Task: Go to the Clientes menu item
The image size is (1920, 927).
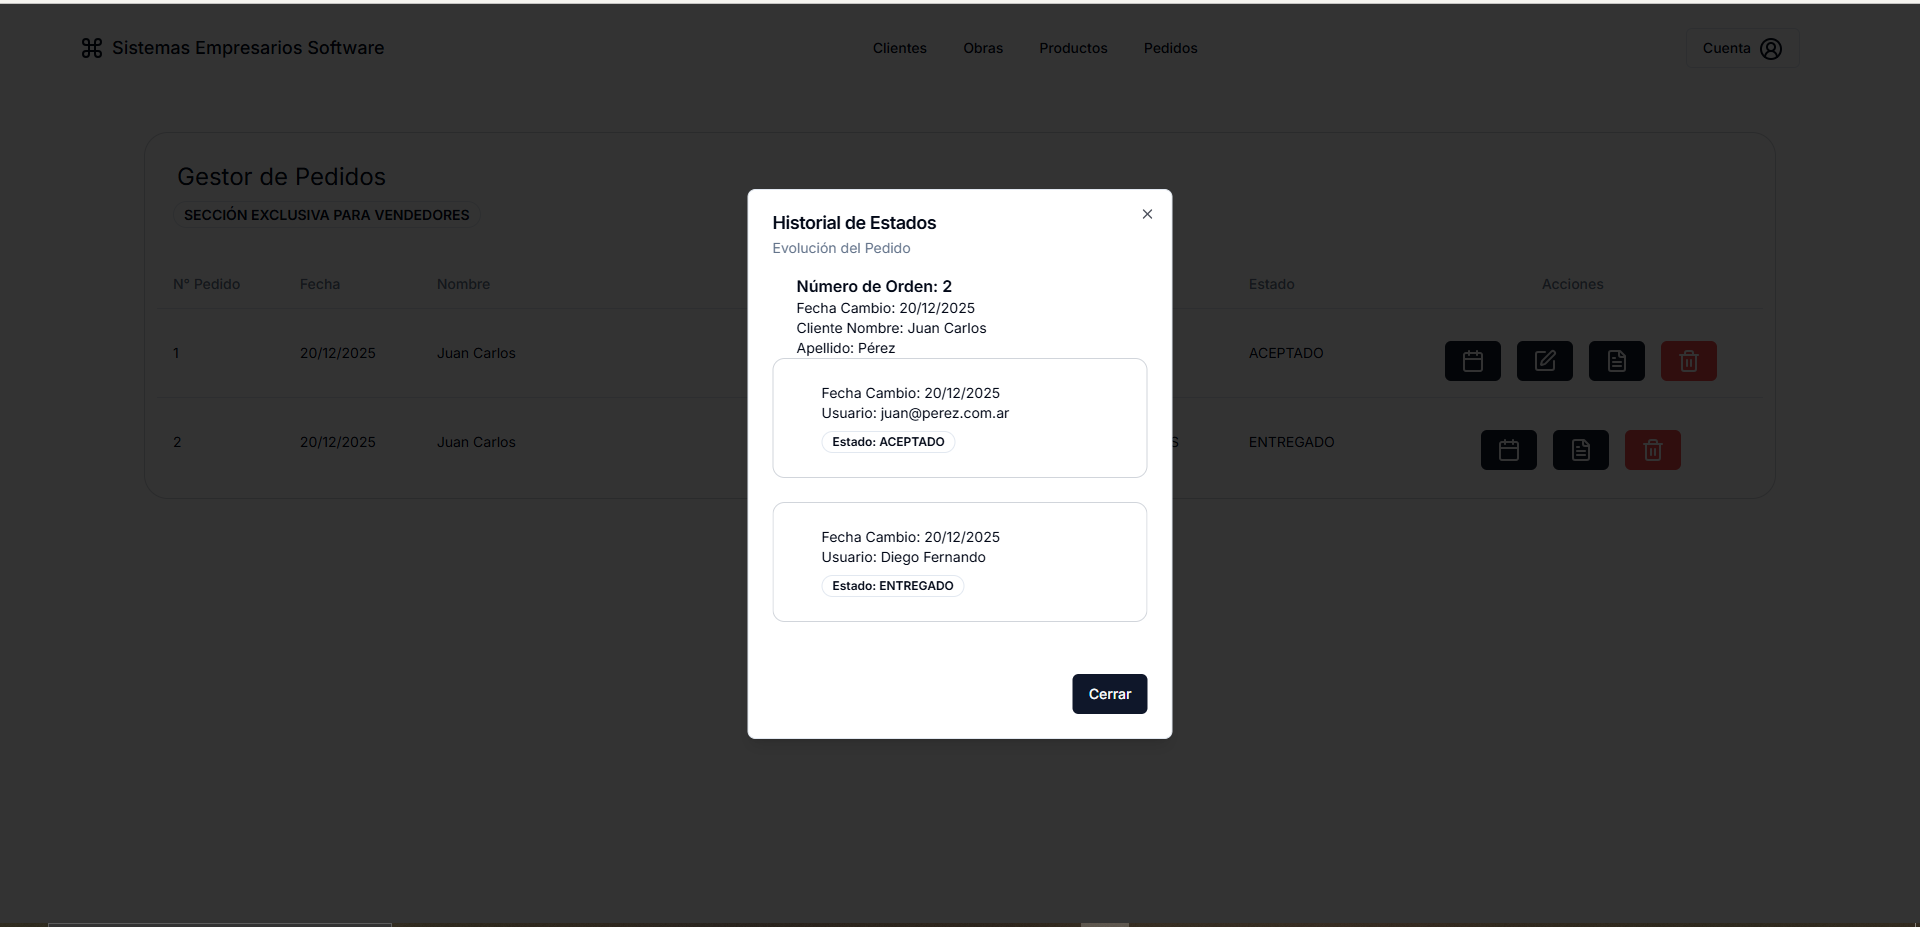Action: (899, 48)
